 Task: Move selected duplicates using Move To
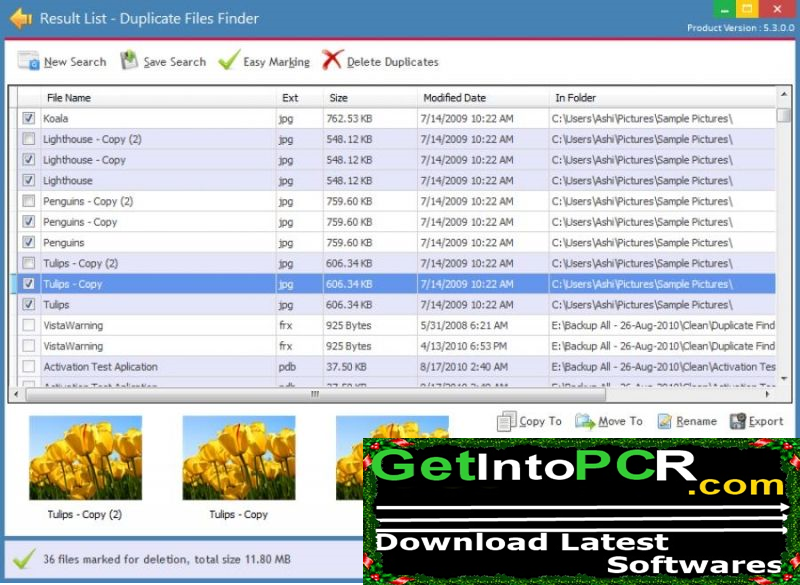pyautogui.click(x=610, y=421)
